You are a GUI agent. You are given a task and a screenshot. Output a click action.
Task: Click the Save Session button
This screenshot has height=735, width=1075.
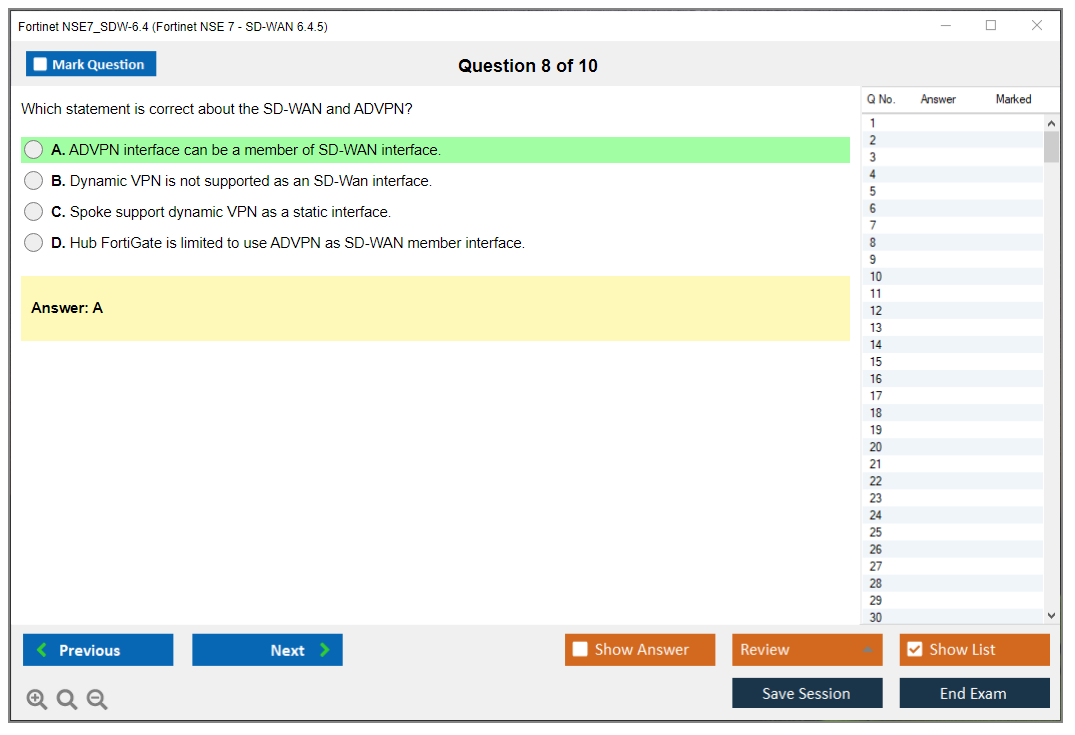807,693
